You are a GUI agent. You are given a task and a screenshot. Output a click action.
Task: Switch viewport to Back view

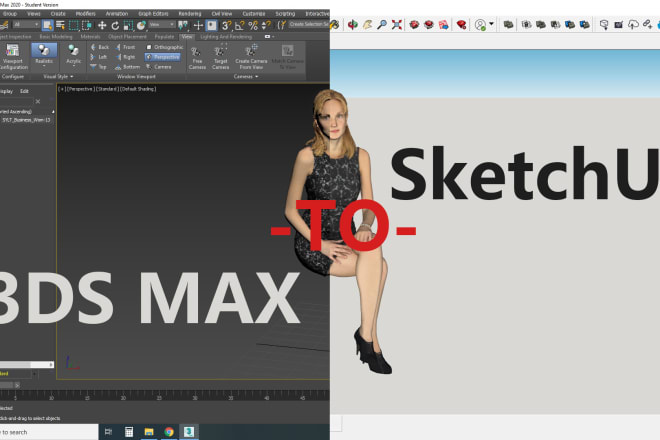tap(100, 47)
